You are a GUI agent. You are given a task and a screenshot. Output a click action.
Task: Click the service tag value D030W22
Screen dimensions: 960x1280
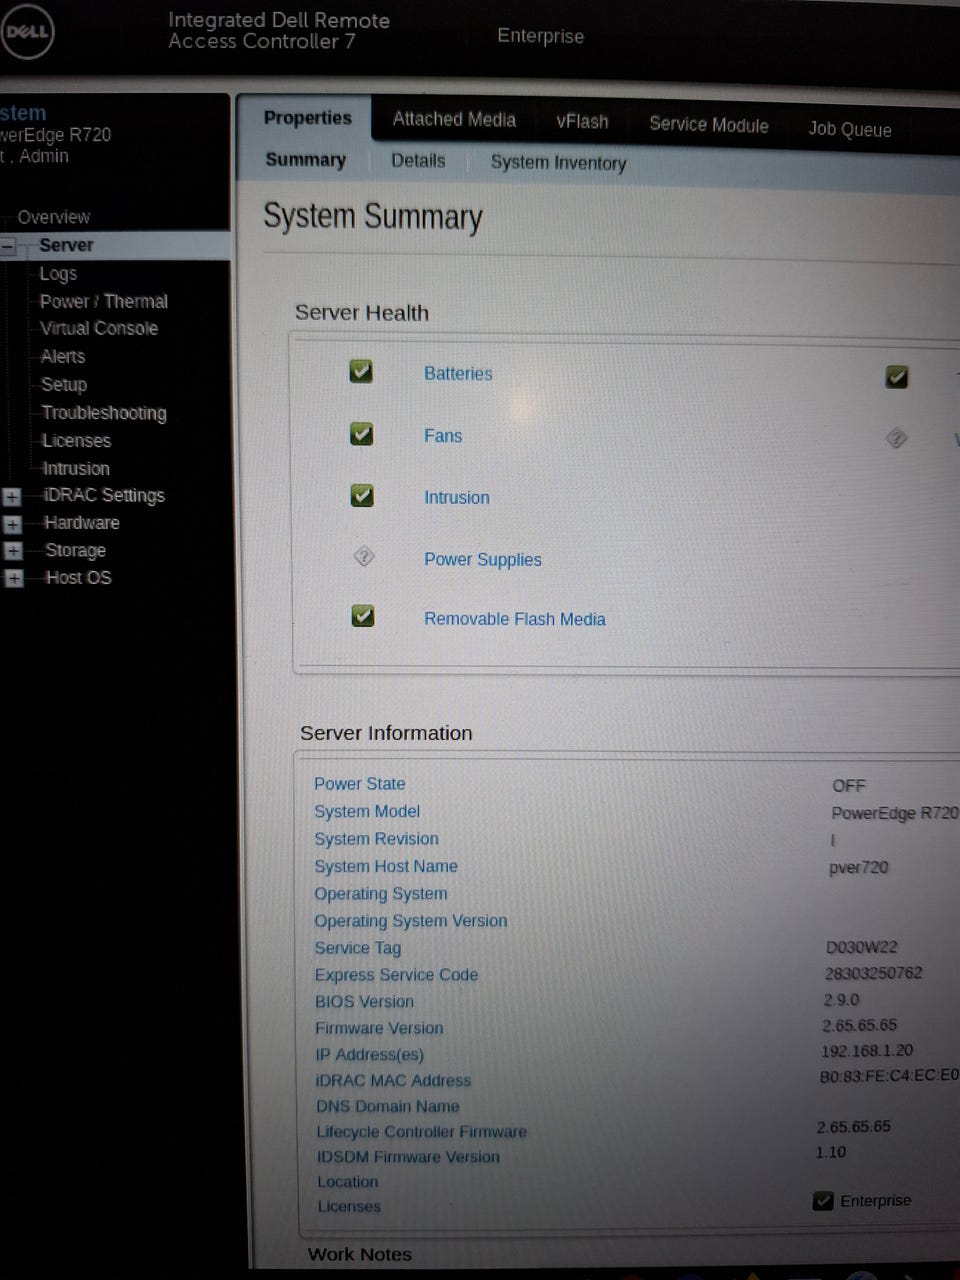point(861,947)
